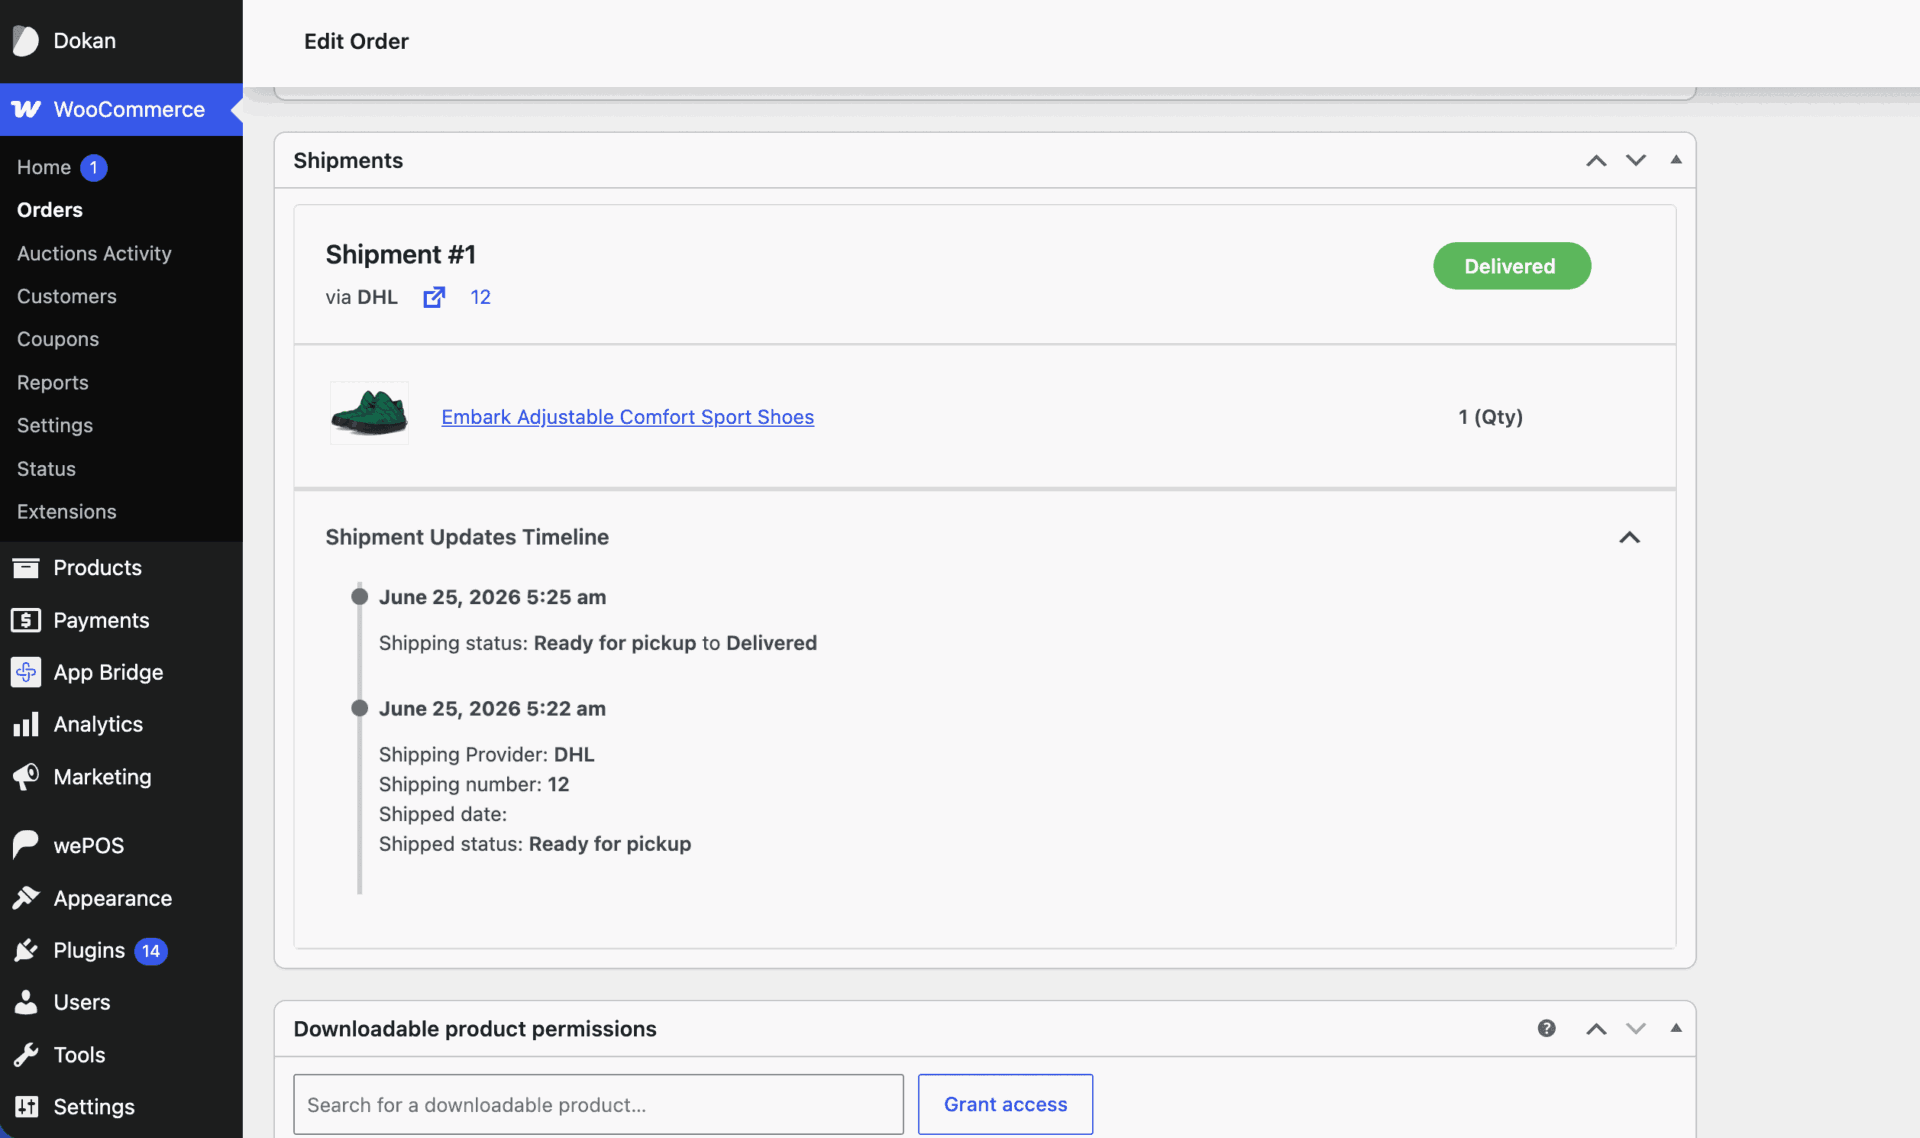Image resolution: width=1920 pixels, height=1138 pixels.
Task: Move the Downloadable product permissions panel down
Action: pyautogui.click(x=1636, y=1028)
